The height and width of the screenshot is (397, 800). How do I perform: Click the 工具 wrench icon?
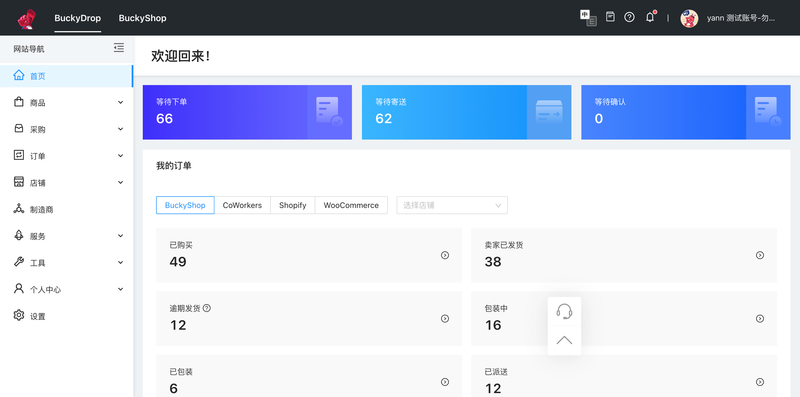coord(19,262)
